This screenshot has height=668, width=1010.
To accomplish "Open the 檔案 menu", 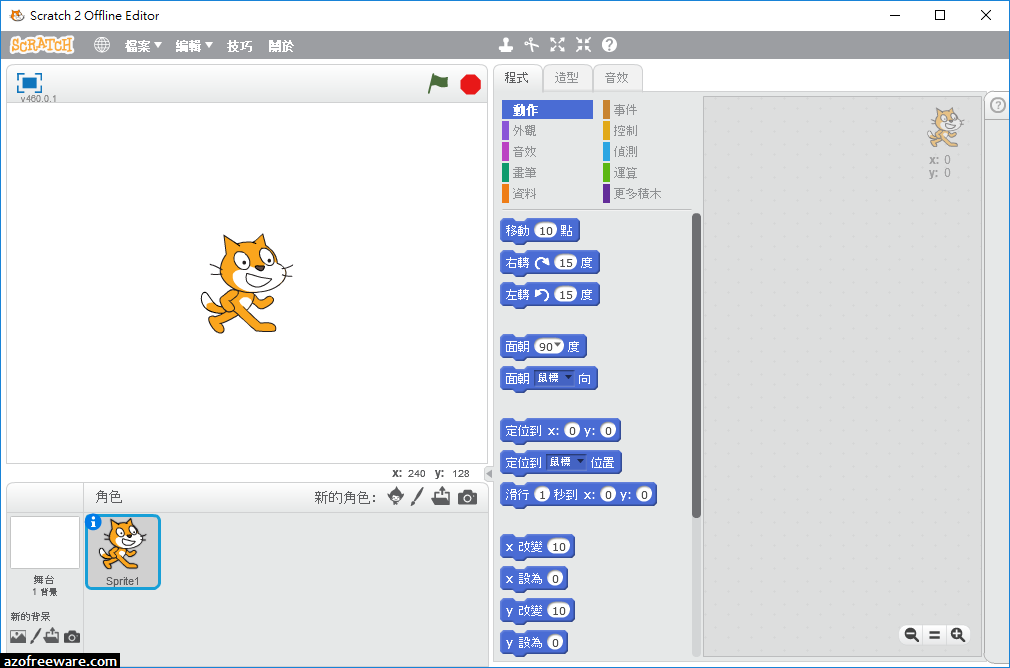I will click(143, 46).
